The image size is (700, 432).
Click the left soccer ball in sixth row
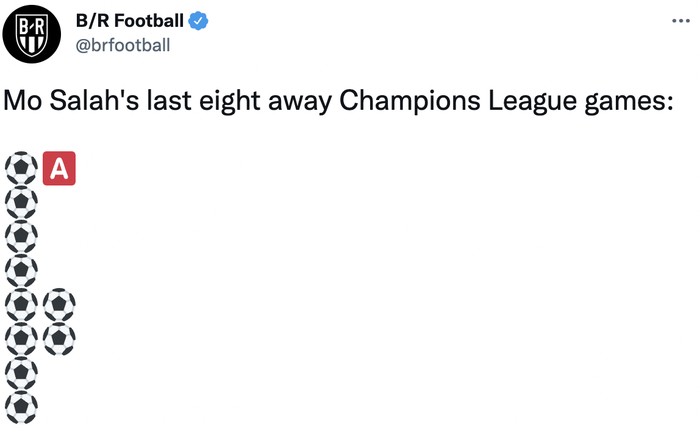point(22,339)
